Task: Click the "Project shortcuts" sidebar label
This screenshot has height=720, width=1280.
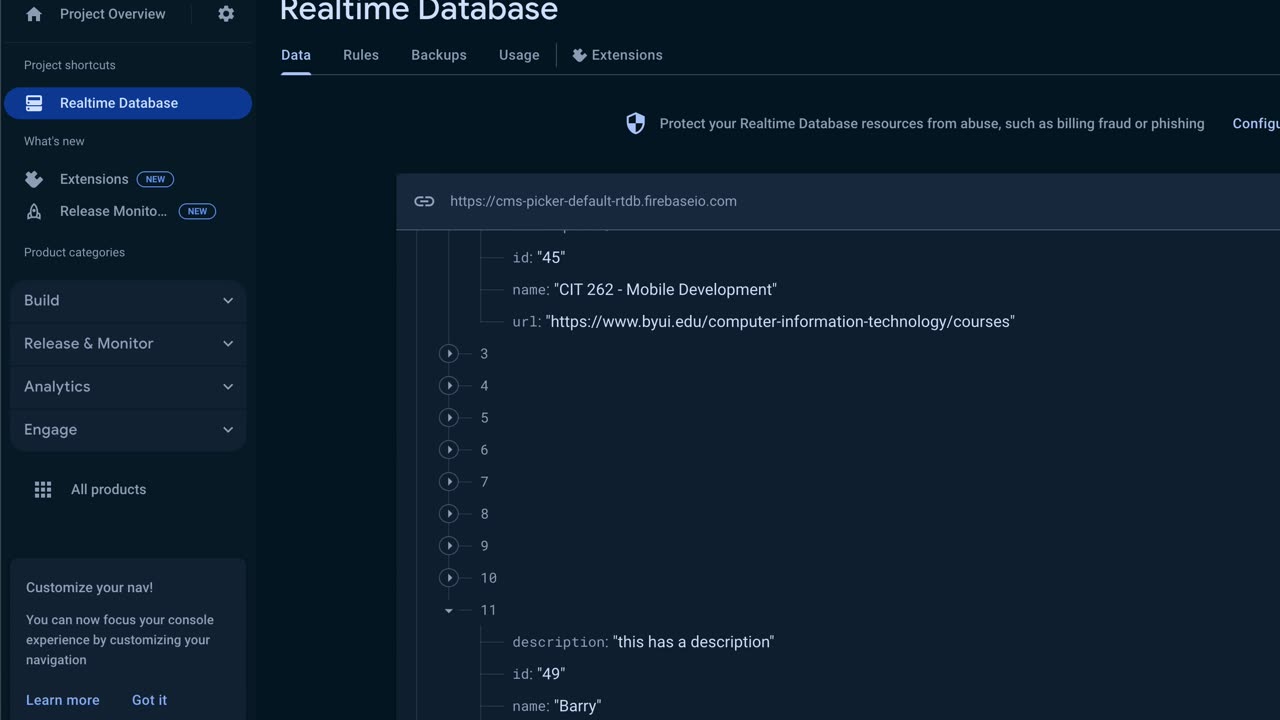Action: [x=70, y=65]
